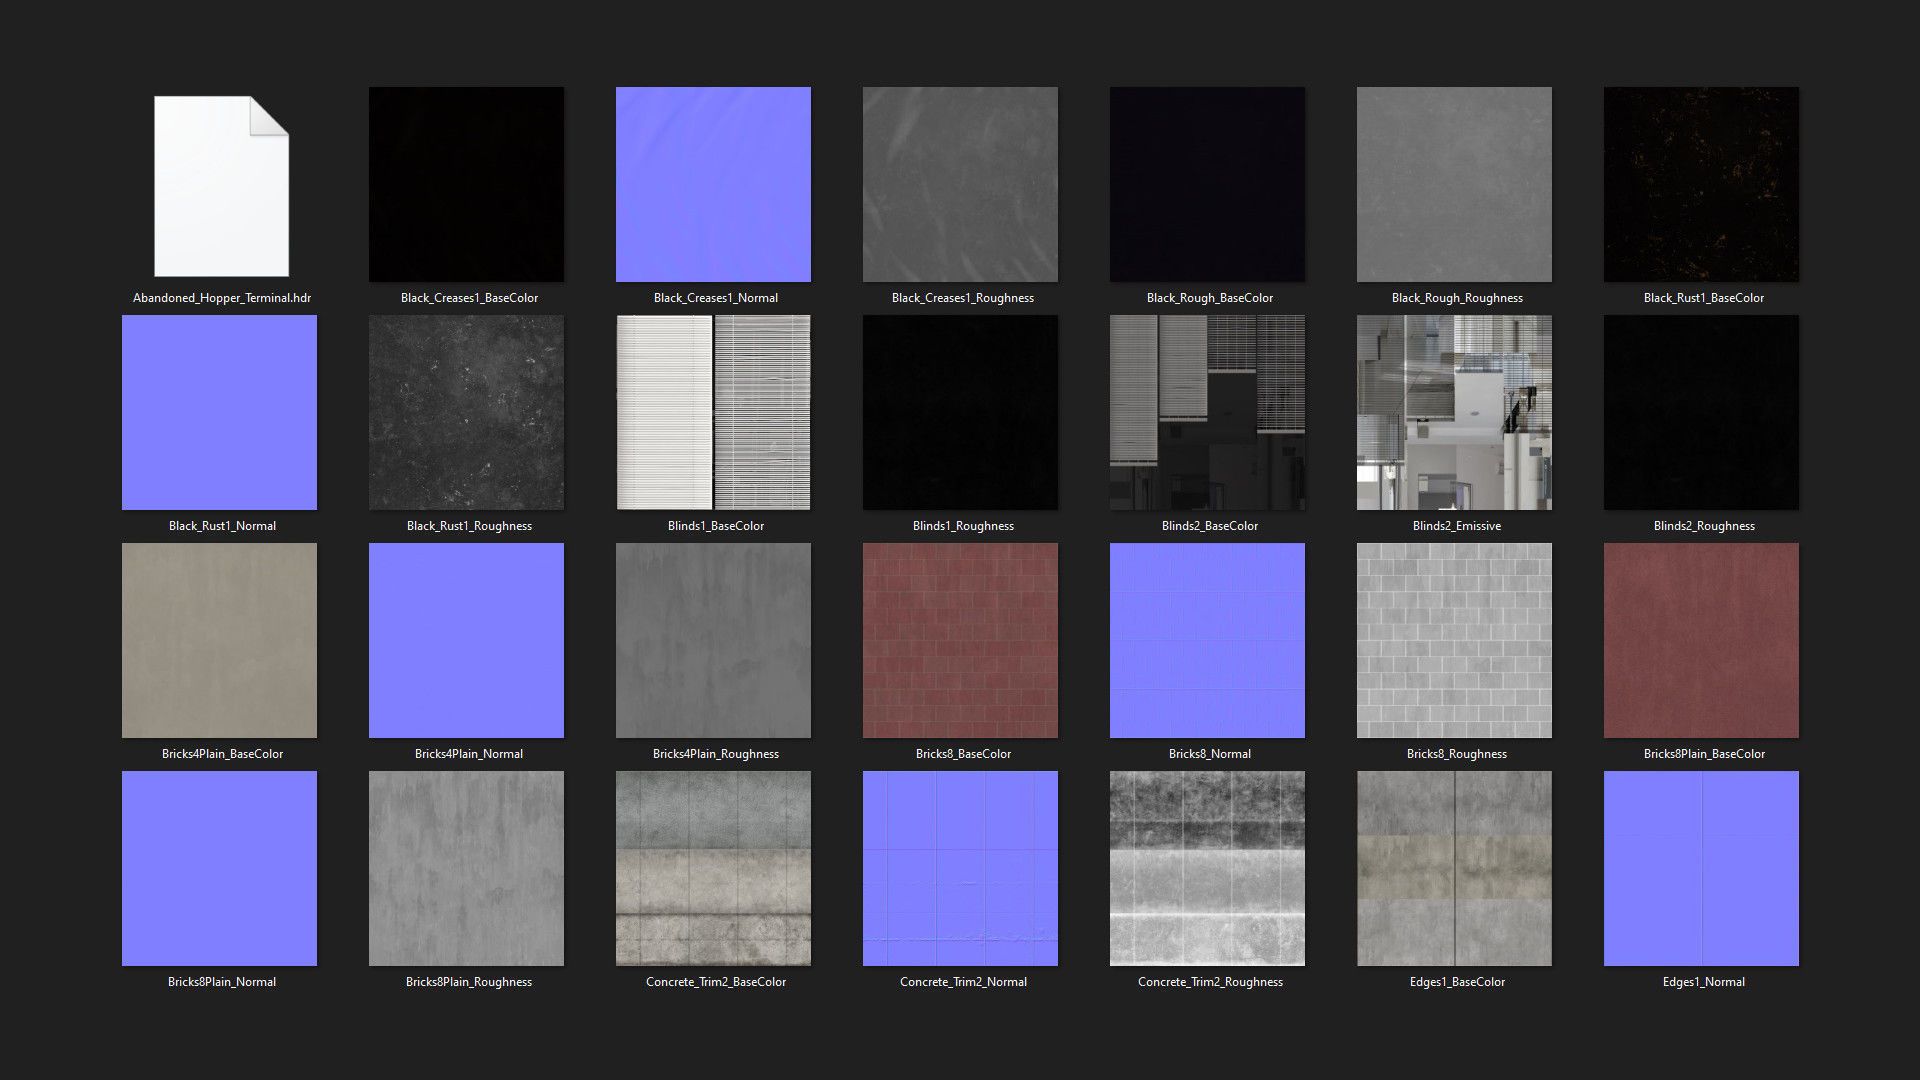Viewport: 1920px width, 1080px height.
Task: Open the Bricks8_Roughness gray brick texture
Action: pyautogui.click(x=1454, y=640)
